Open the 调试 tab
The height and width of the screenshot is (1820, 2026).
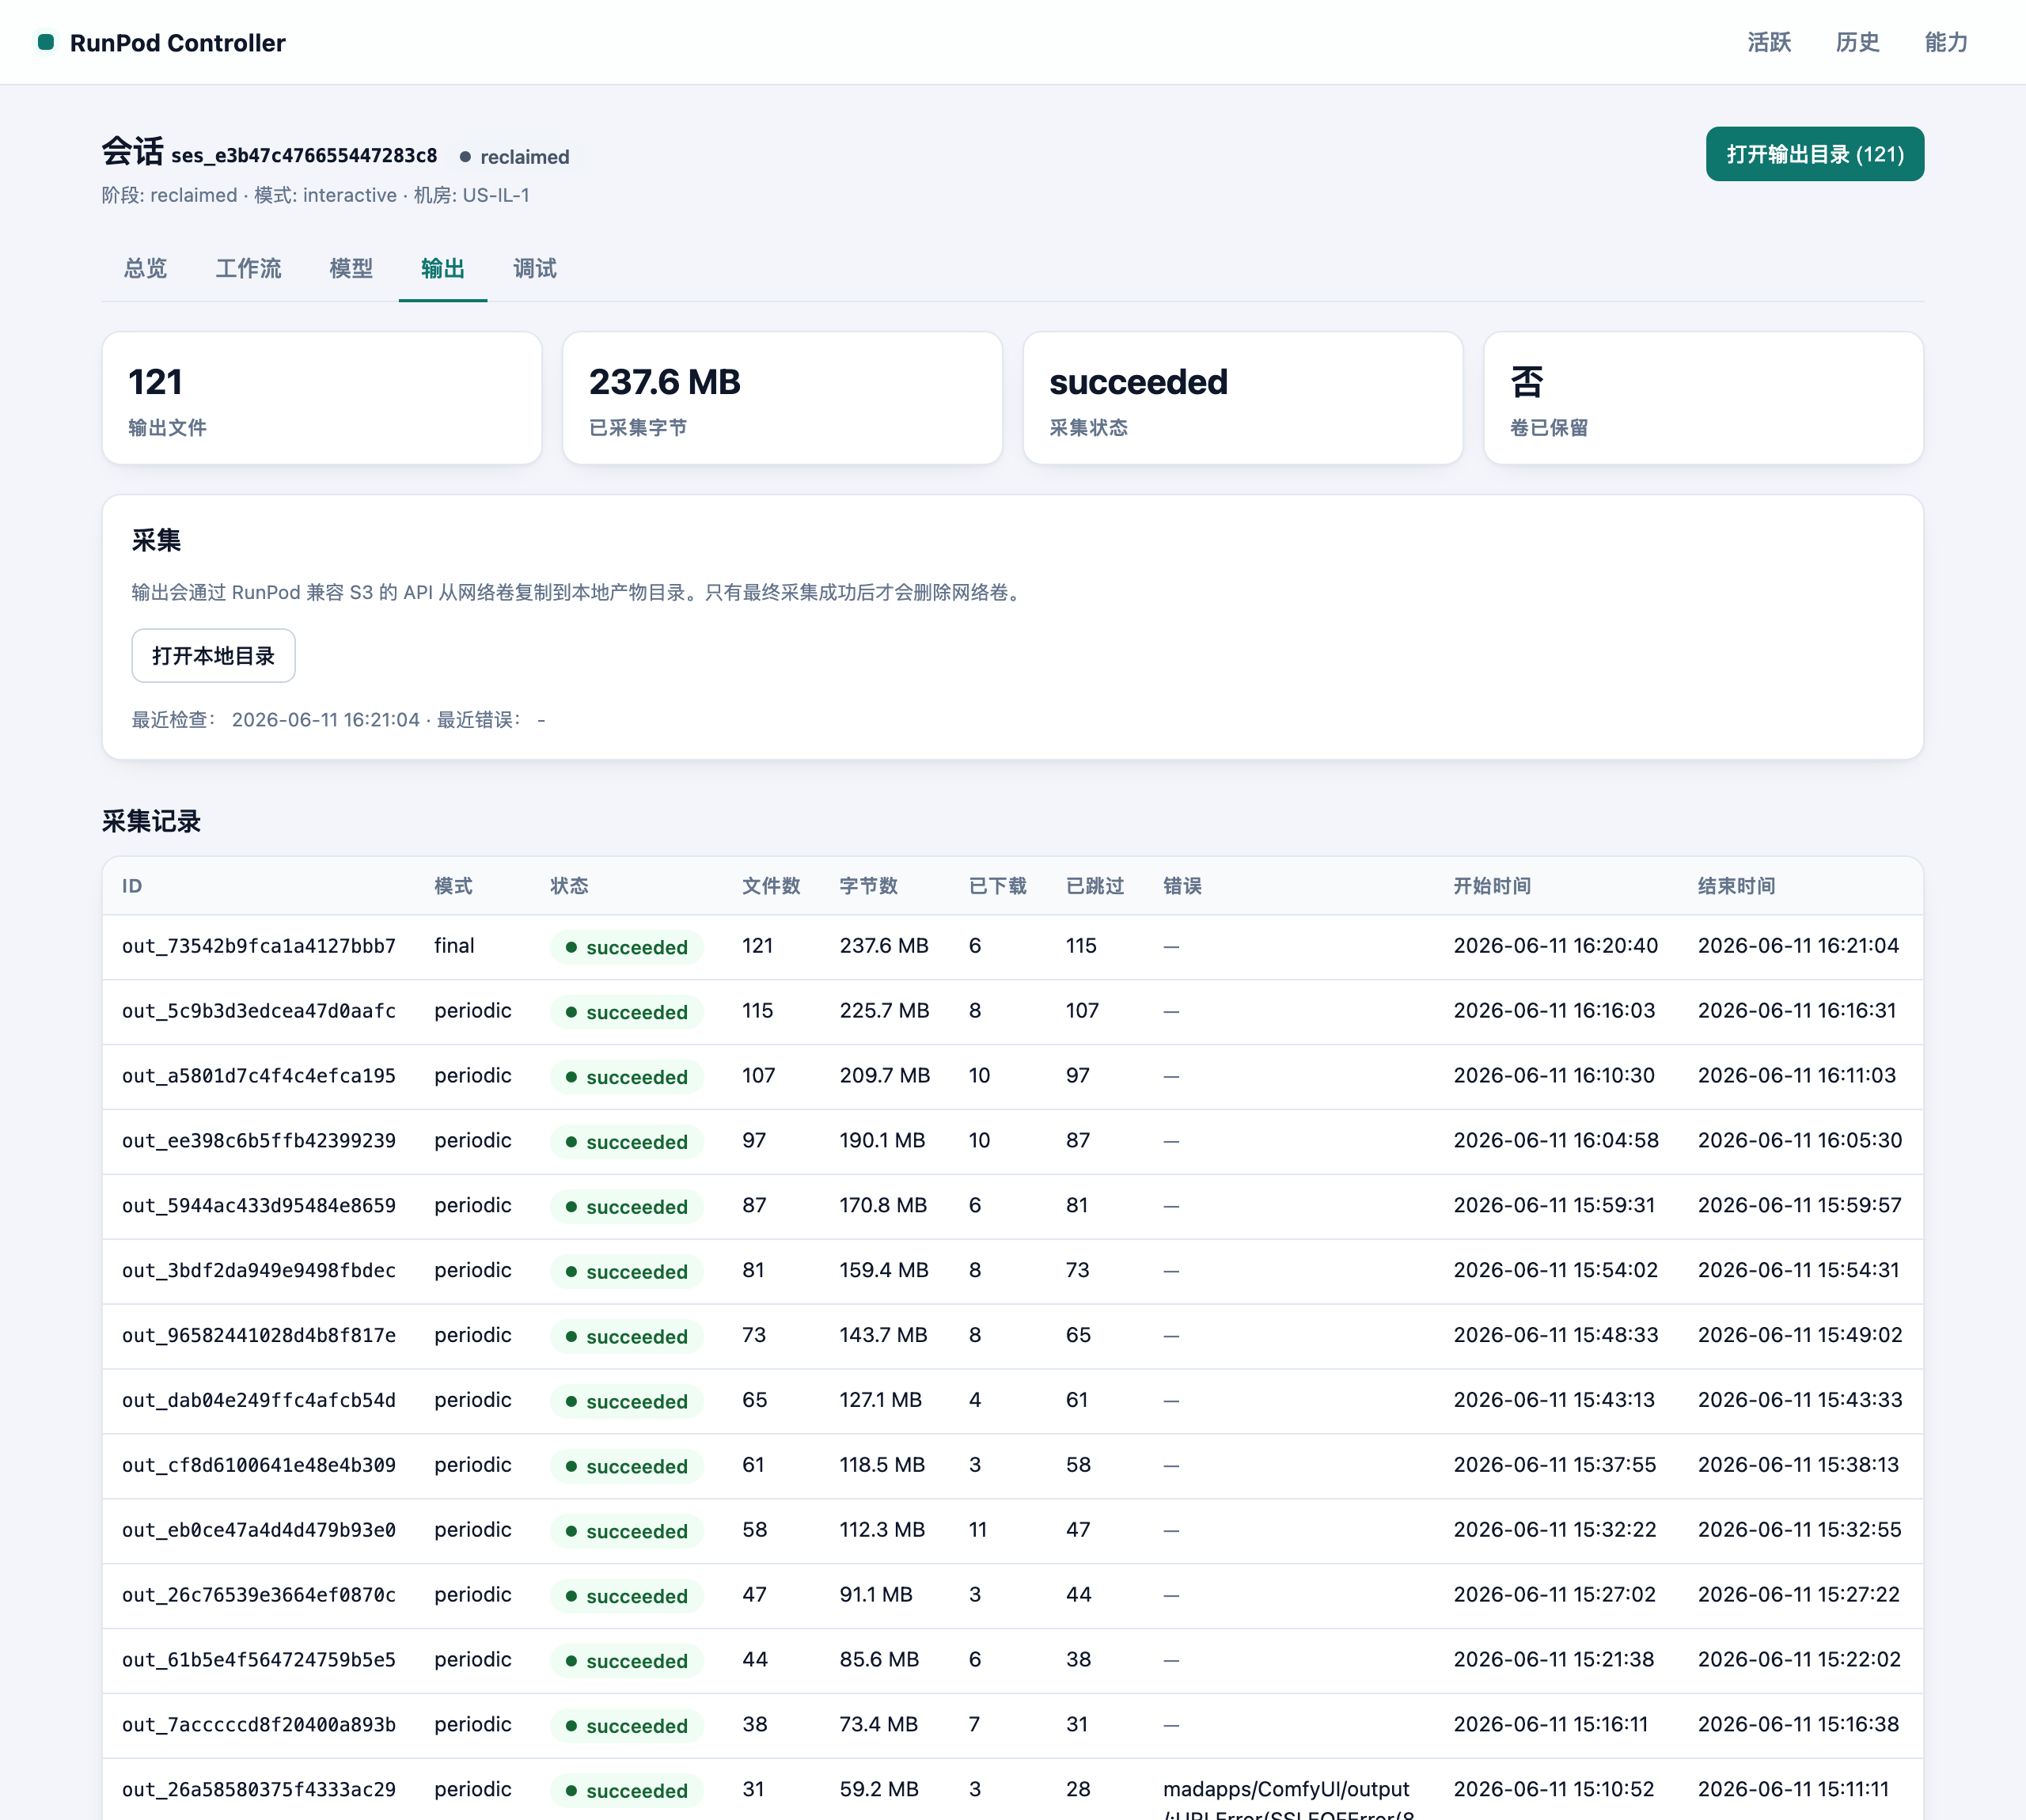click(535, 268)
